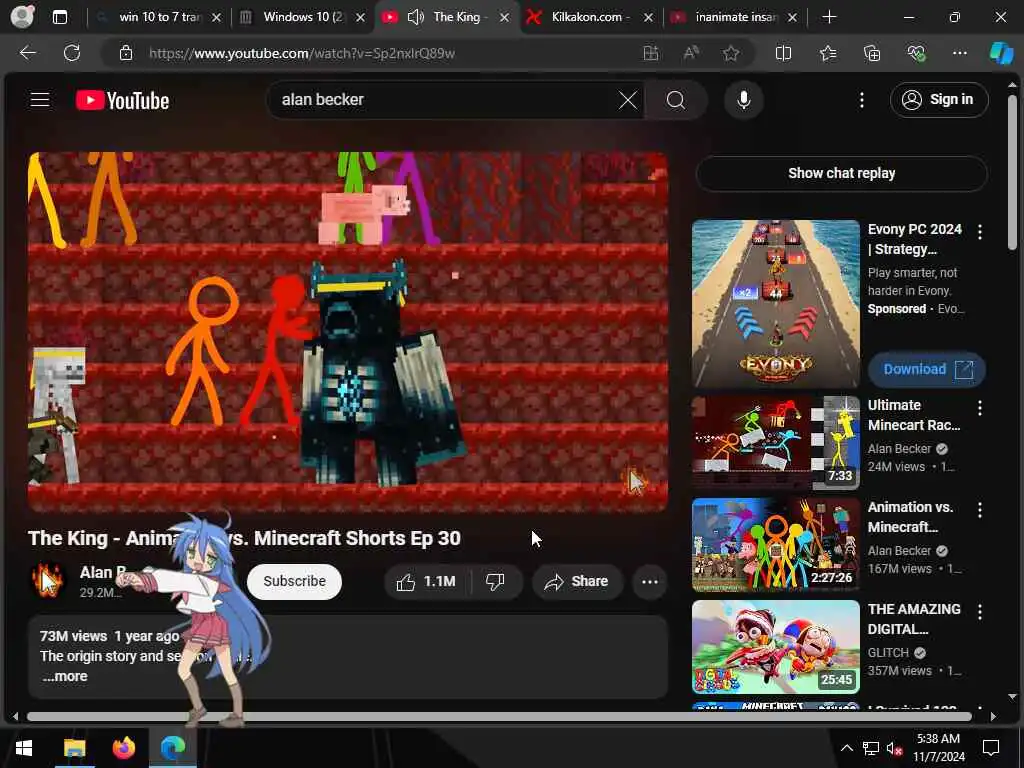Start voice search with microphone icon
1024x768 pixels.
pos(743,100)
